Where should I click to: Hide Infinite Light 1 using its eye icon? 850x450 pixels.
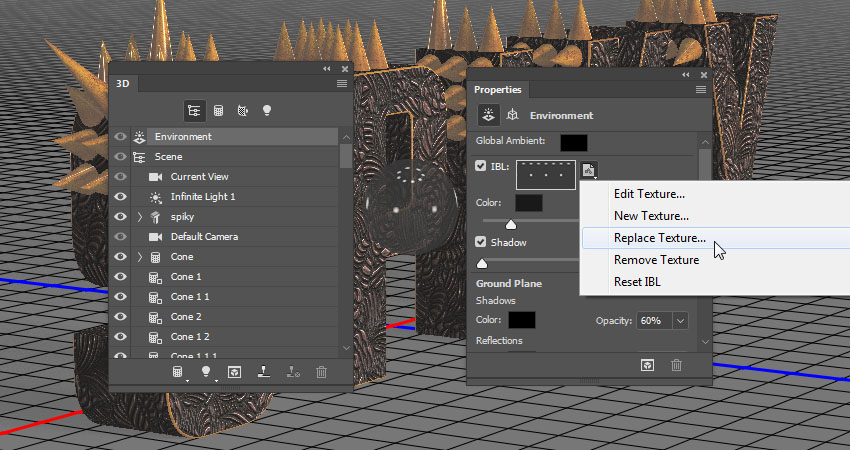click(120, 197)
